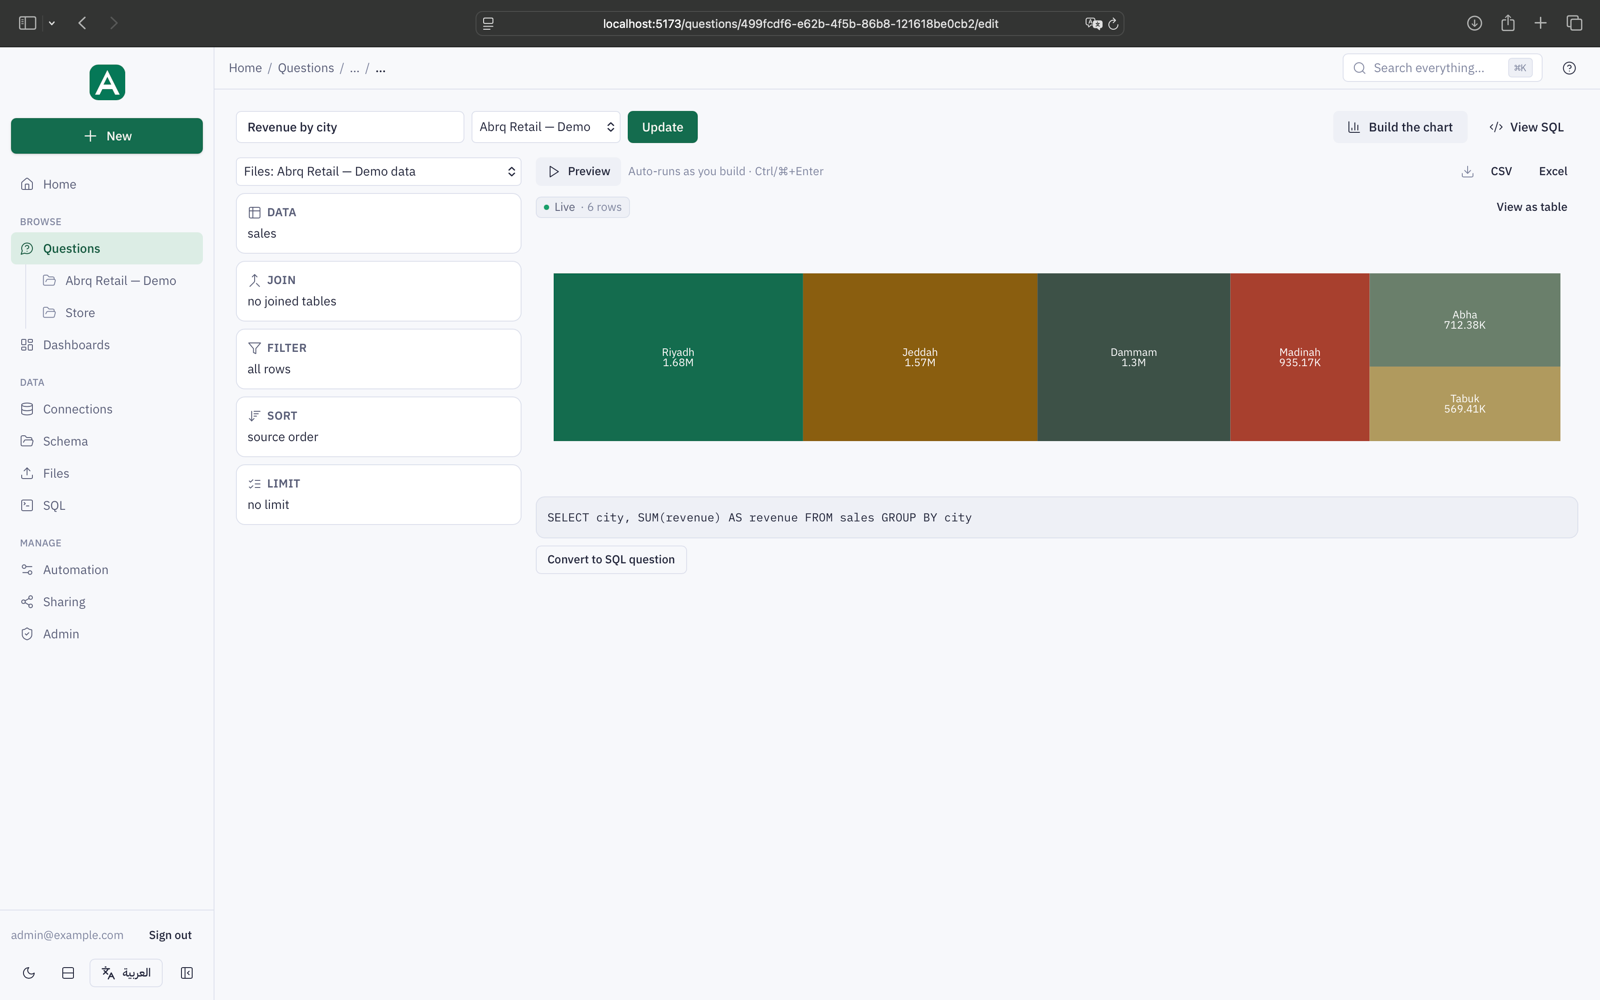Toggle dark mode moon icon

[x=29, y=973]
